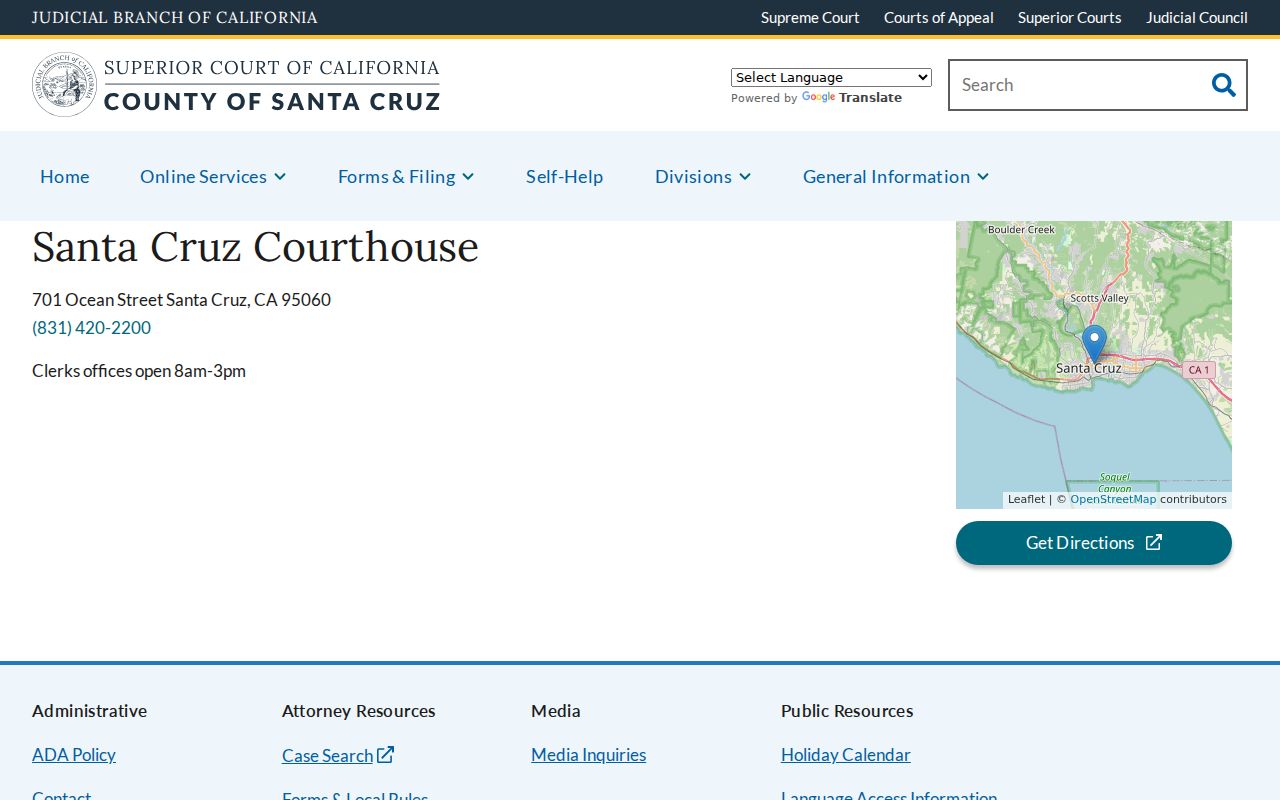
Task: Click the Public Resources footer heading
Action: 847,711
